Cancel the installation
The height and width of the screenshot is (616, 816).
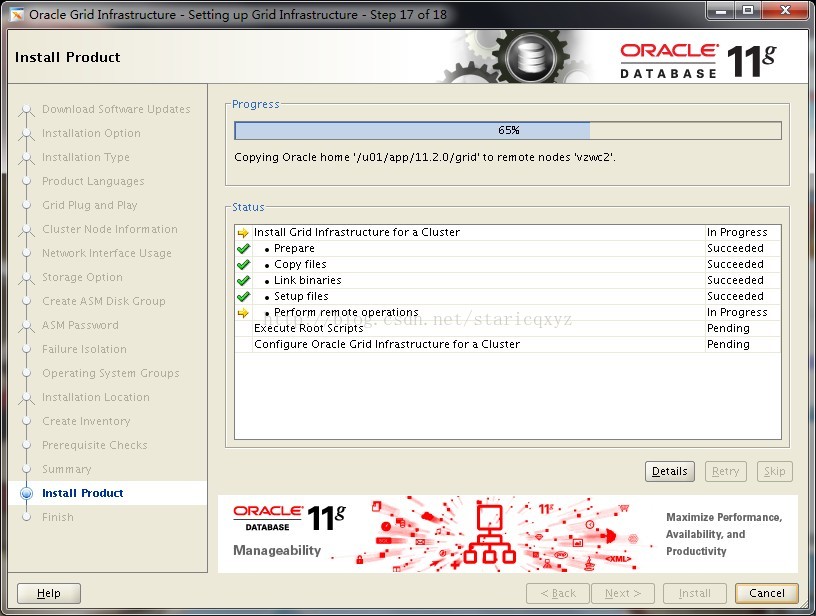(767, 593)
